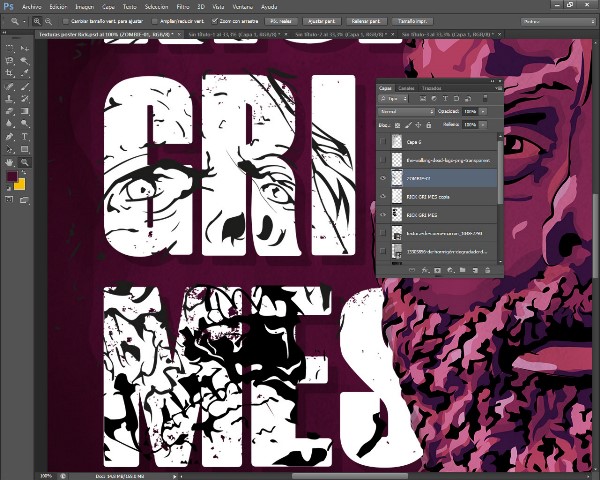
Task: Click zoom in mode in options bar
Action: [x=37, y=21]
